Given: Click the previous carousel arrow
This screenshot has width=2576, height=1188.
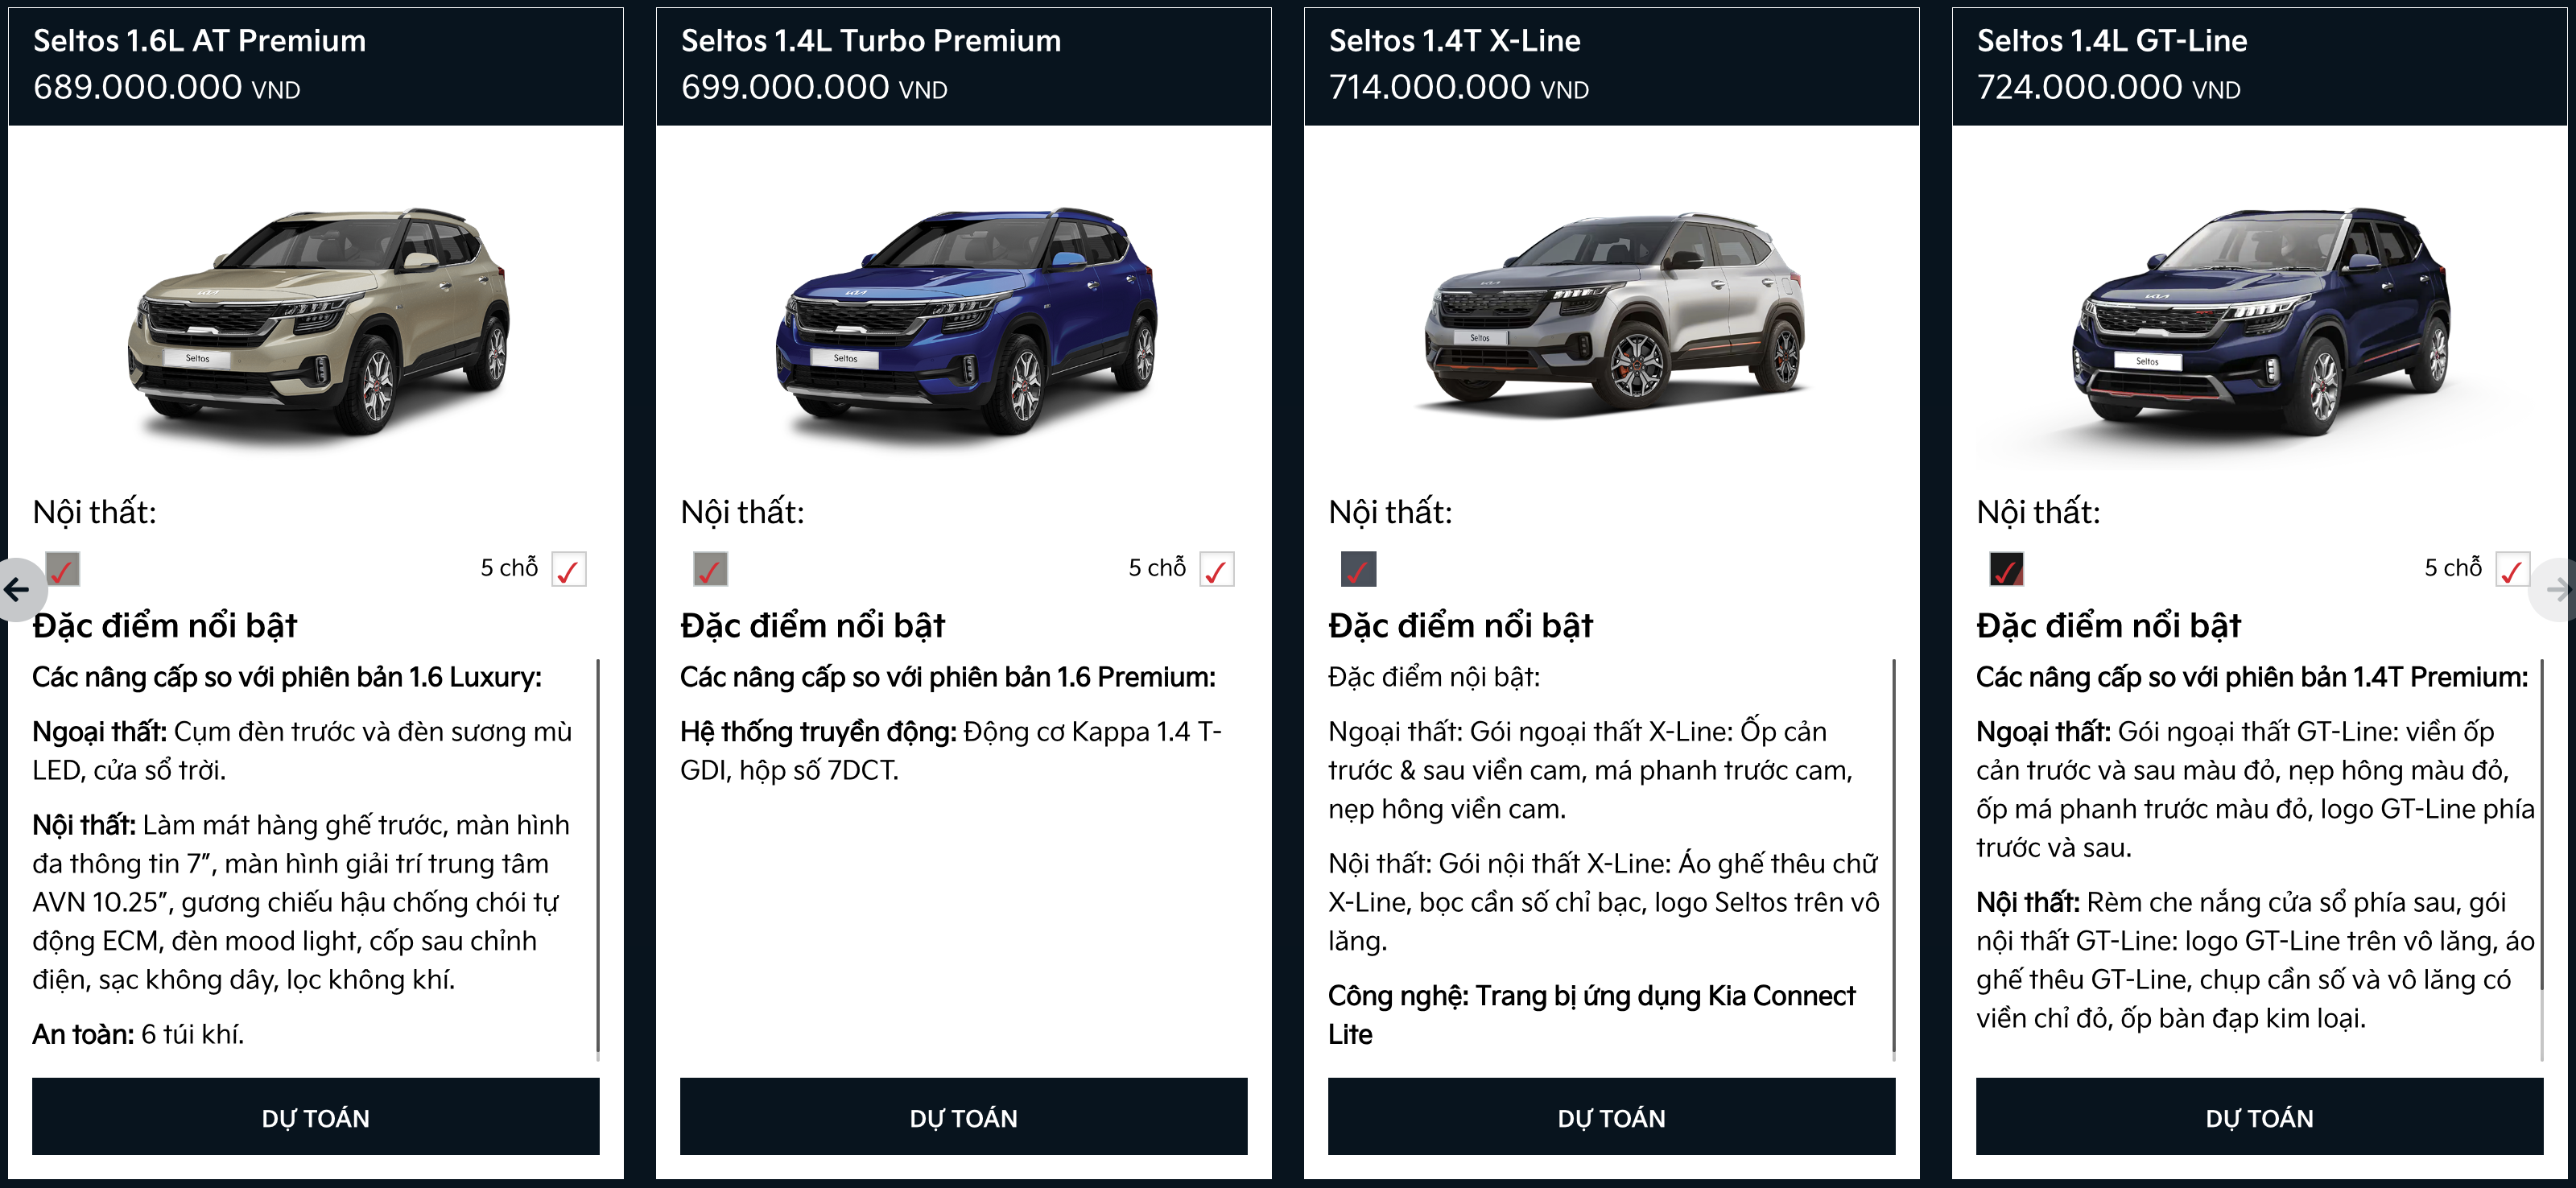Looking at the screenshot, I should coord(18,590).
